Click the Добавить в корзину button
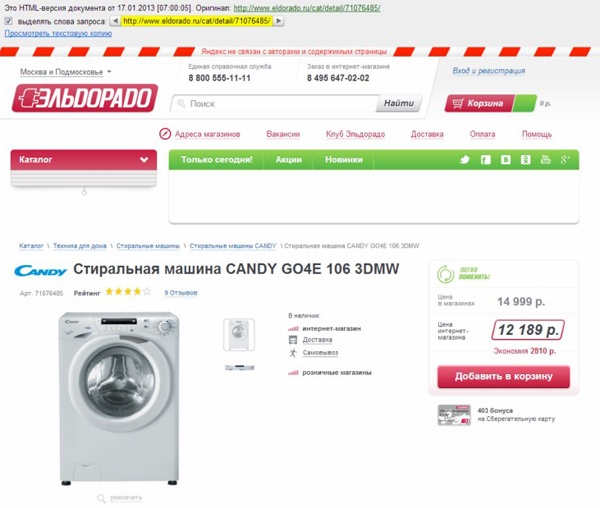This screenshot has height=508, width=600. (x=504, y=376)
